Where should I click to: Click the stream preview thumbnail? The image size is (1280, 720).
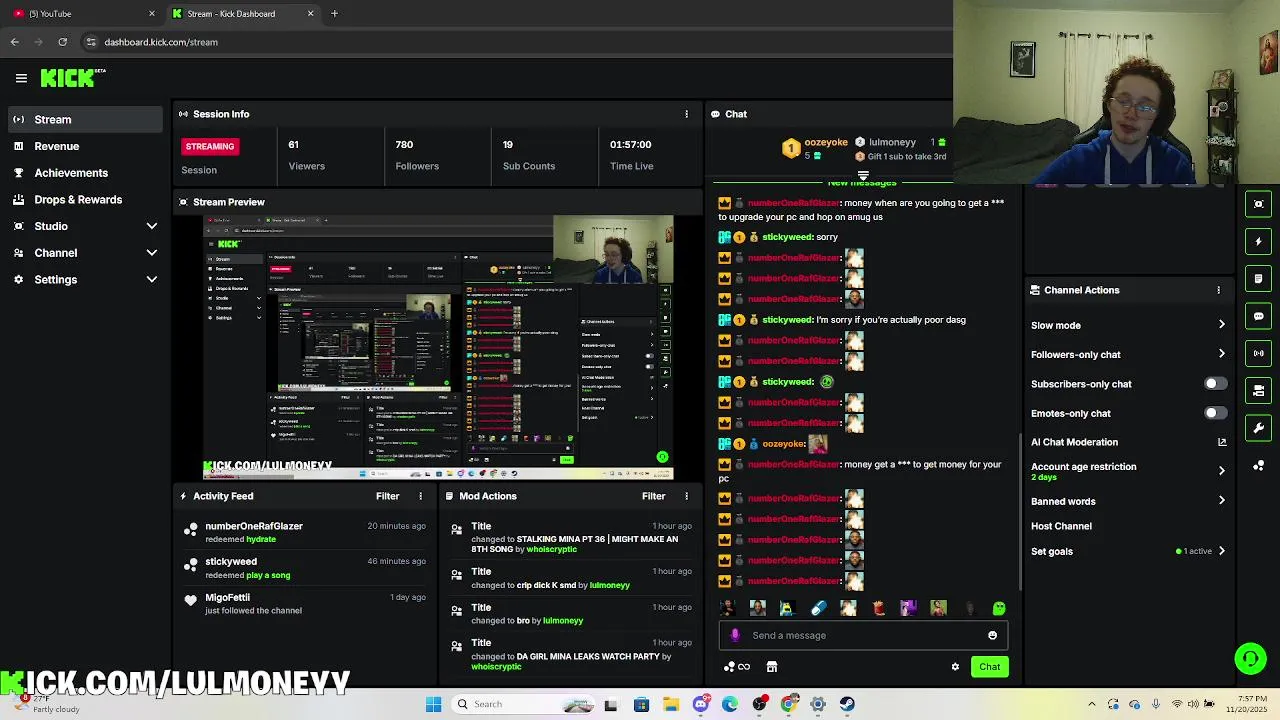(438, 348)
